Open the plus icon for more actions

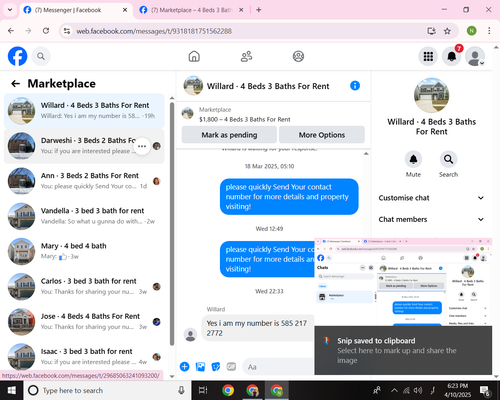[x=184, y=367]
